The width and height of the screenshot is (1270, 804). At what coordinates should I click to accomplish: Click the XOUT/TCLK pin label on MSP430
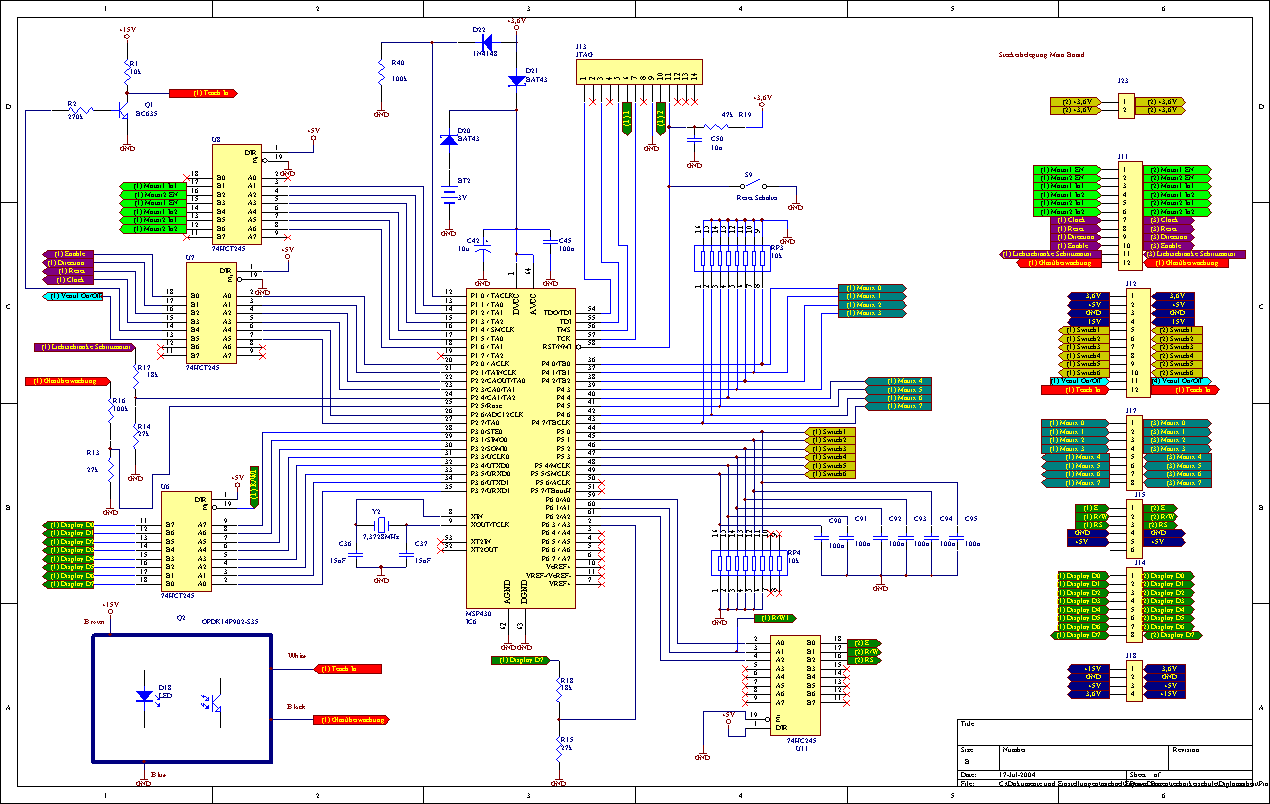(x=490, y=524)
